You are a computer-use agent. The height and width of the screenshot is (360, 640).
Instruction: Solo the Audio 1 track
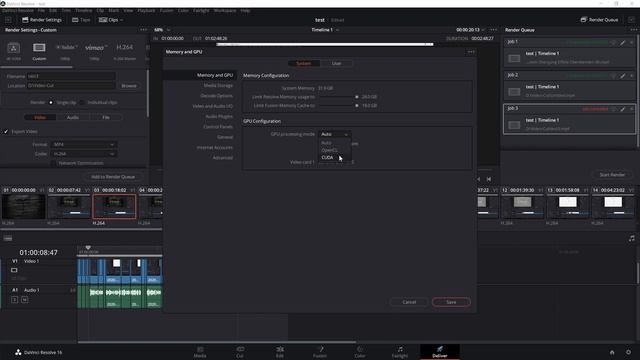[14, 300]
